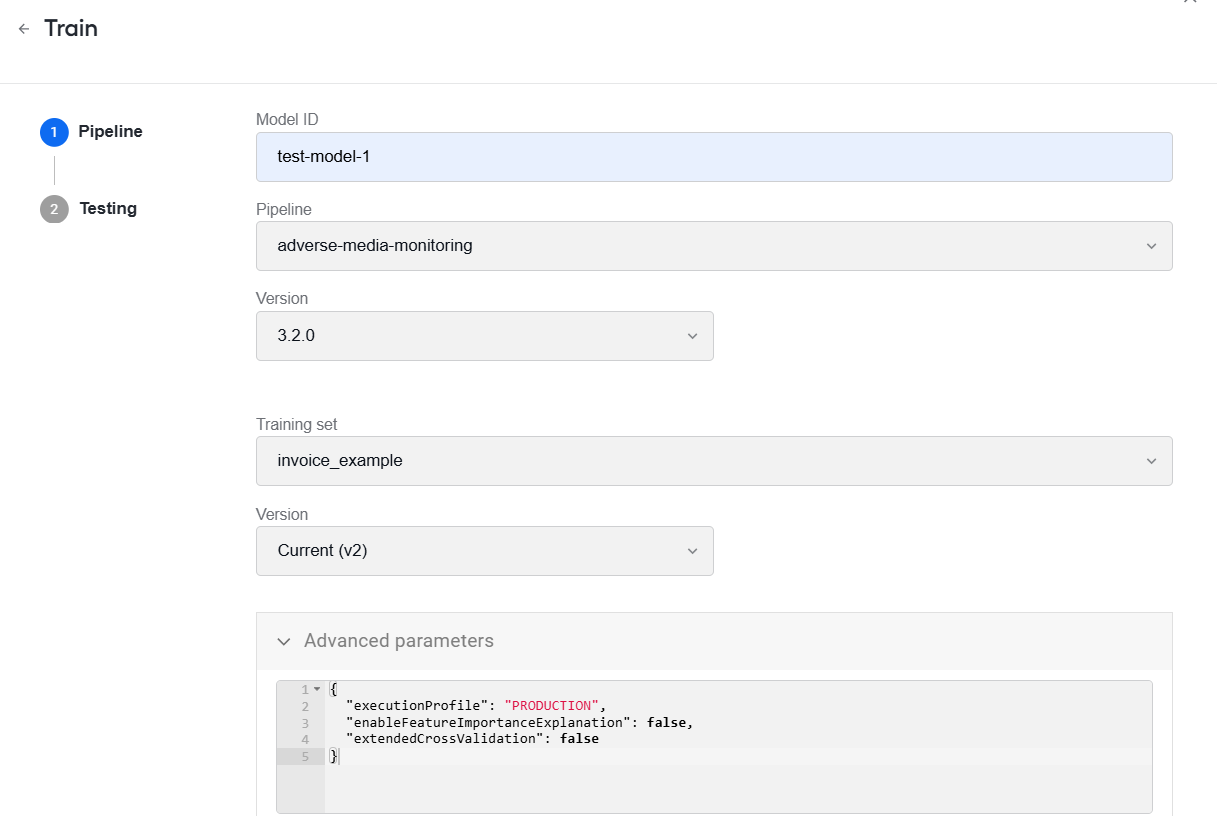1217x816 pixels.
Task: Click line number 2 in editor gutter
Action: (306, 706)
